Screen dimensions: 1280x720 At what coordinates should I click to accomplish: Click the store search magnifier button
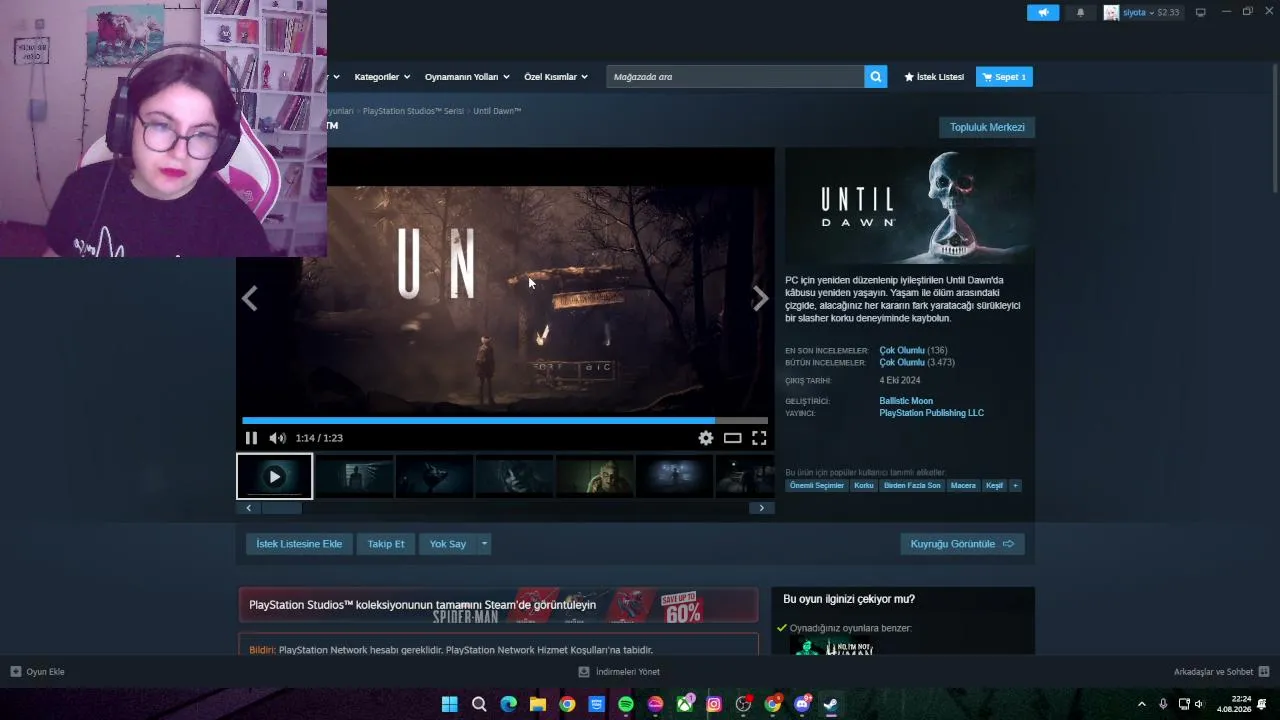pyautogui.click(x=875, y=77)
